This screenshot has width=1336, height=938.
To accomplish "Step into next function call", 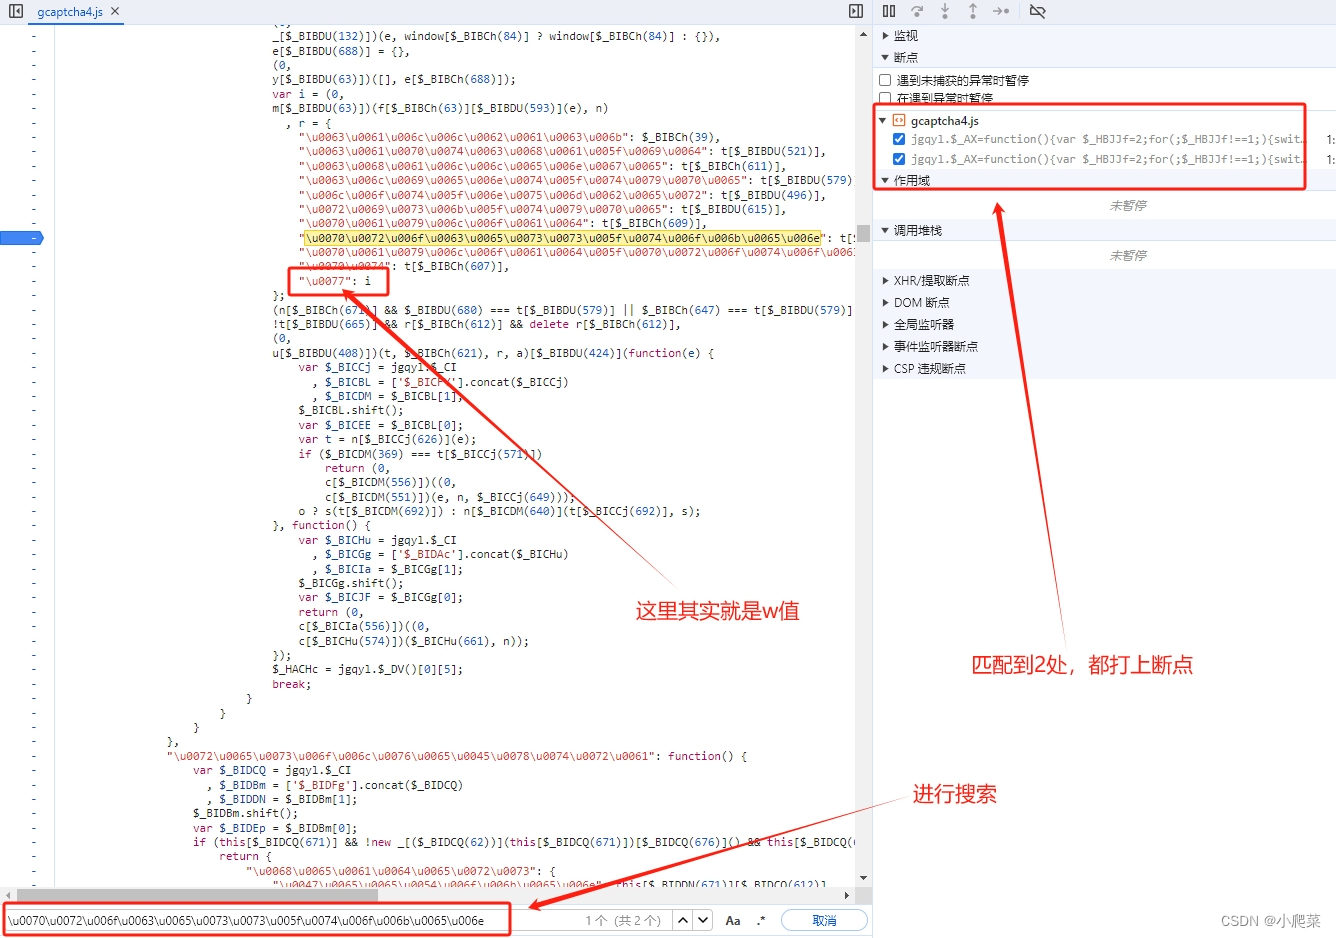I will pos(945,11).
